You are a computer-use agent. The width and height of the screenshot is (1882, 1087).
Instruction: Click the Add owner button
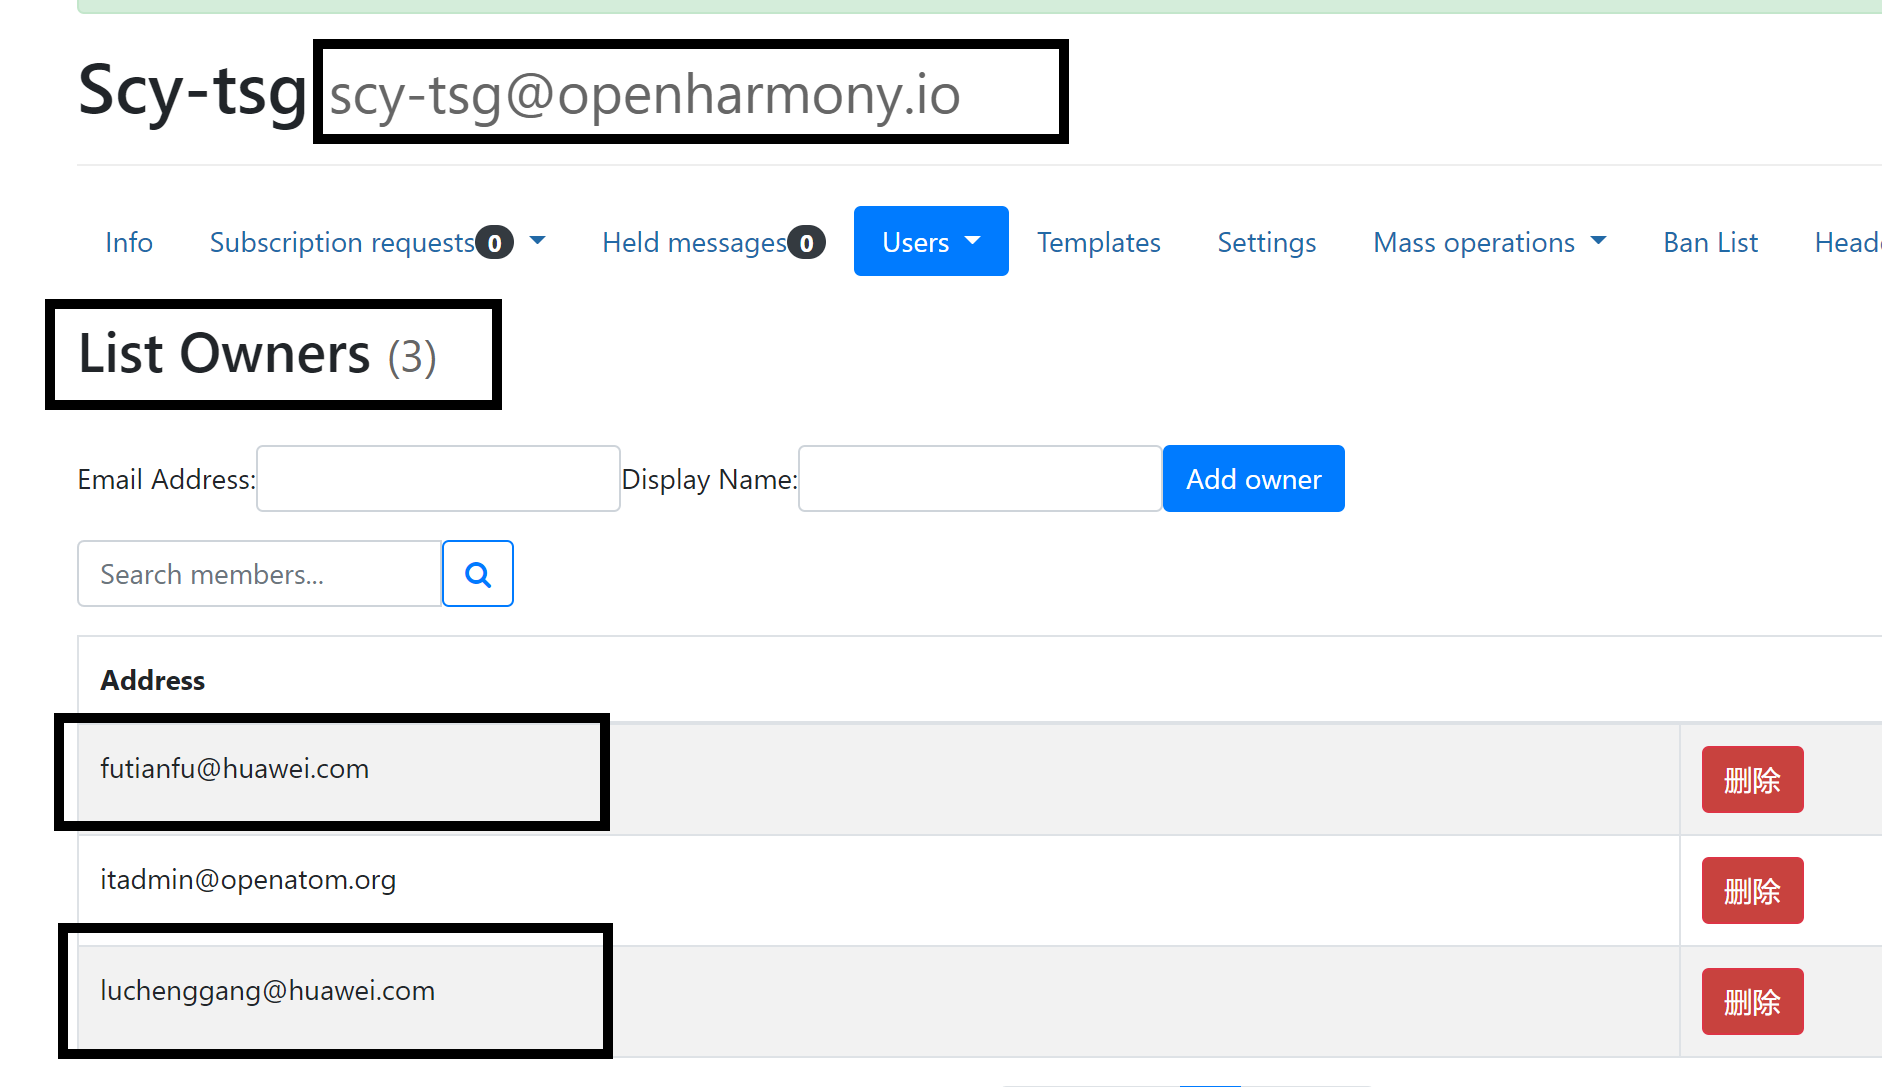[1254, 479]
